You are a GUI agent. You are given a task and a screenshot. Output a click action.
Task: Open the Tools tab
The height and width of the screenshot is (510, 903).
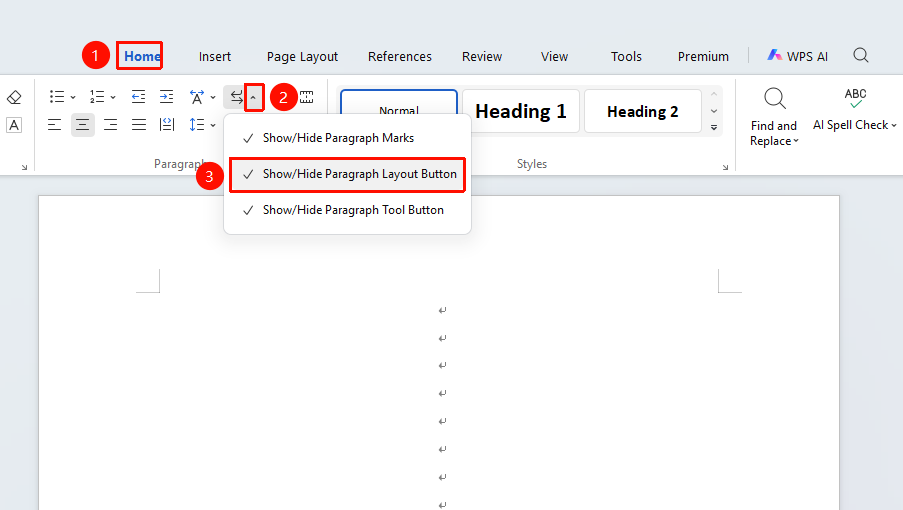[626, 56]
